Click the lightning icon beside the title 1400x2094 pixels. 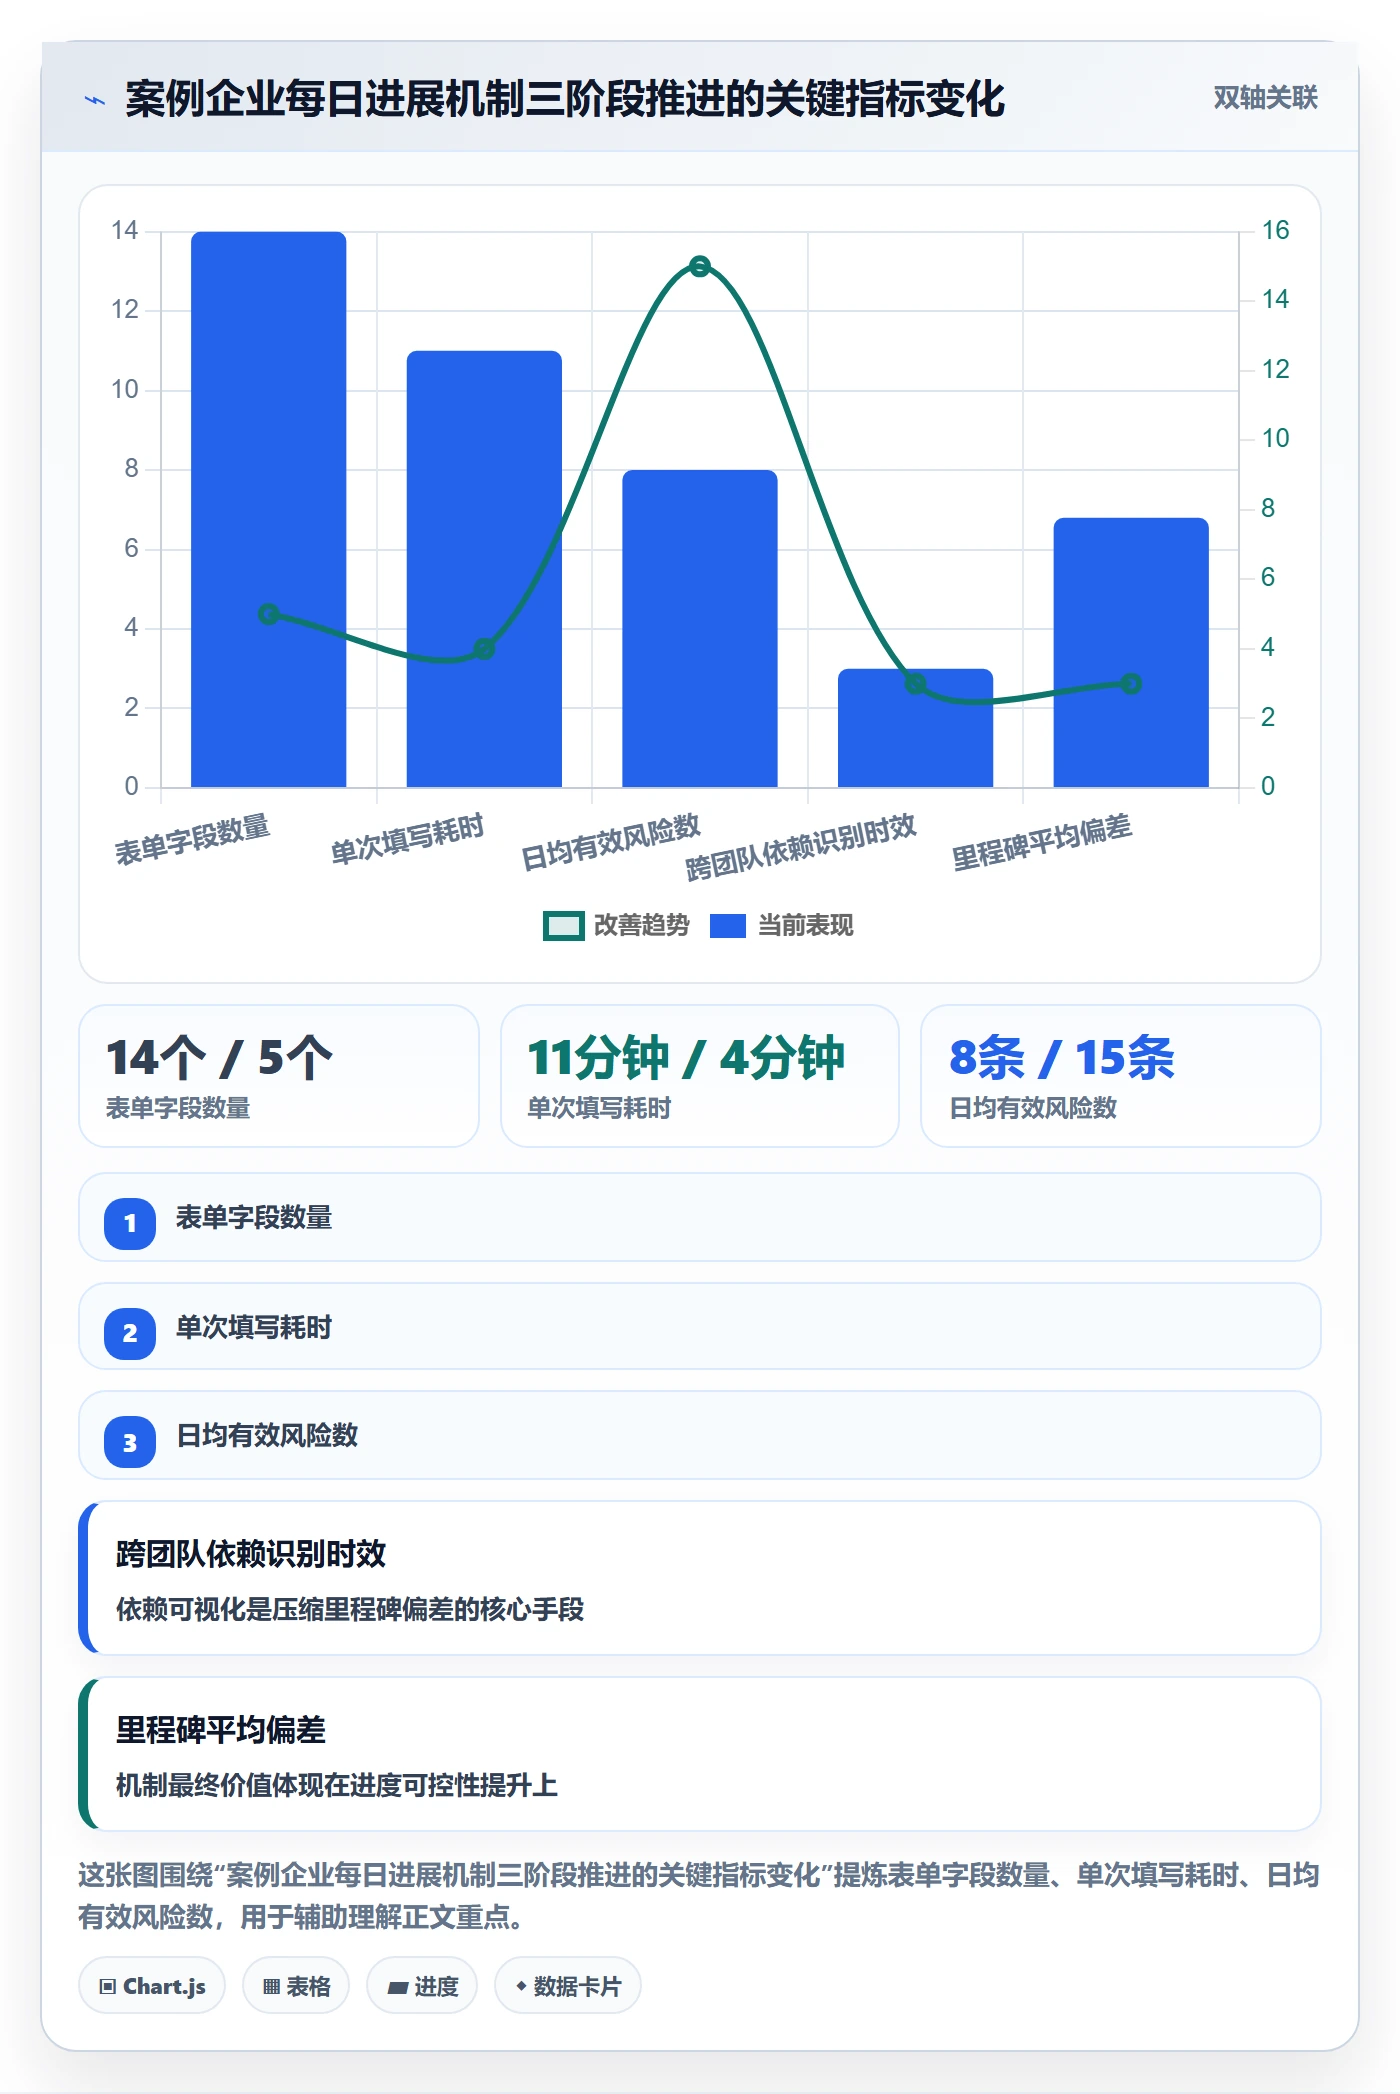(x=95, y=100)
